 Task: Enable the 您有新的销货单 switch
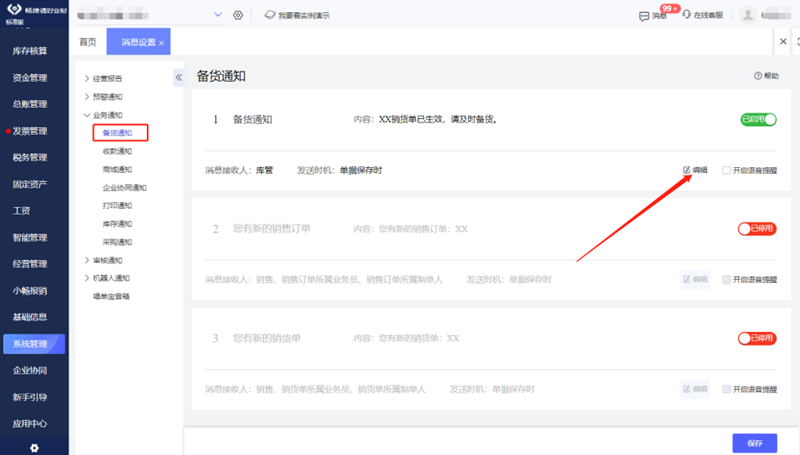coord(757,338)
